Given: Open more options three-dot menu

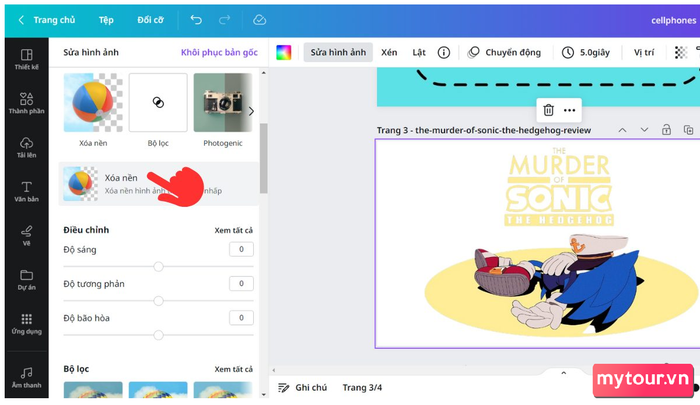Looking at the screenshot, I should (x=569, y=110).
